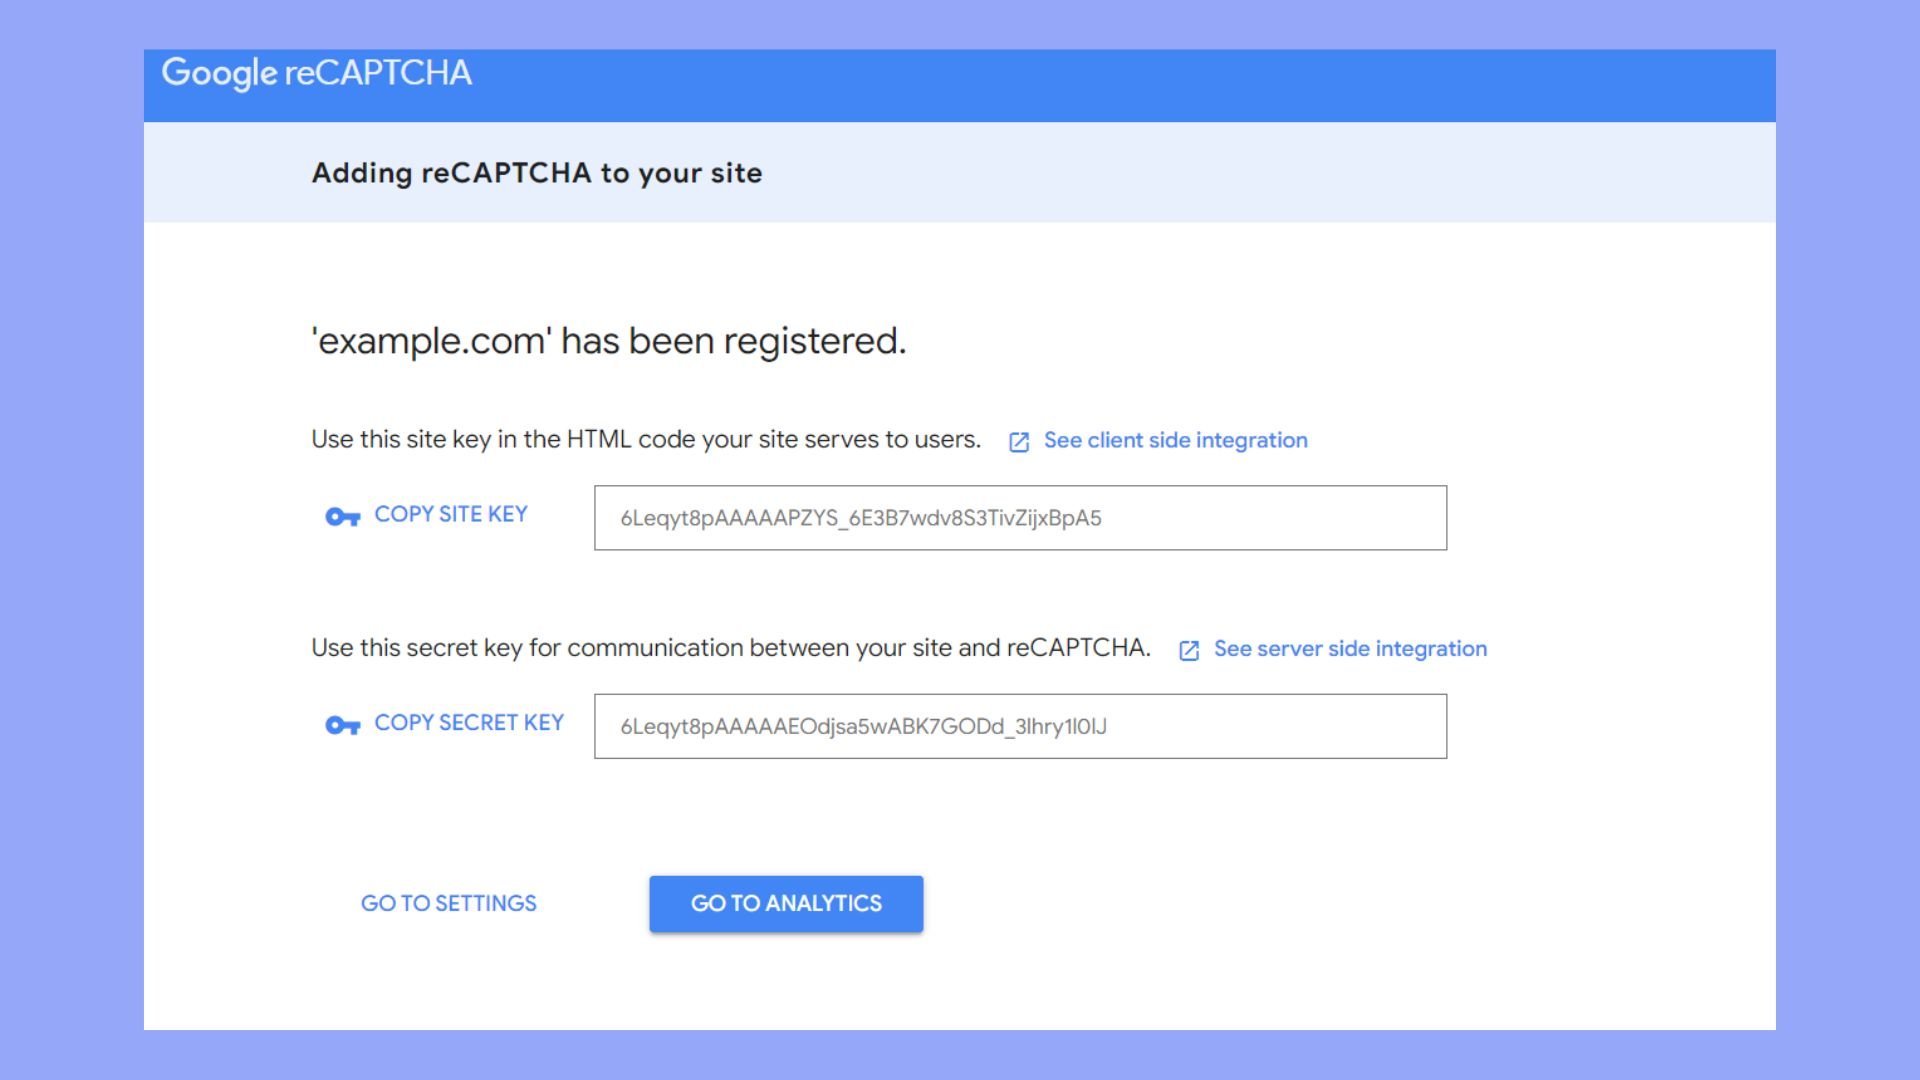The image size is (1920, 1080).
Task: Focus the secret key text field
Action: tap(1020, 726)
